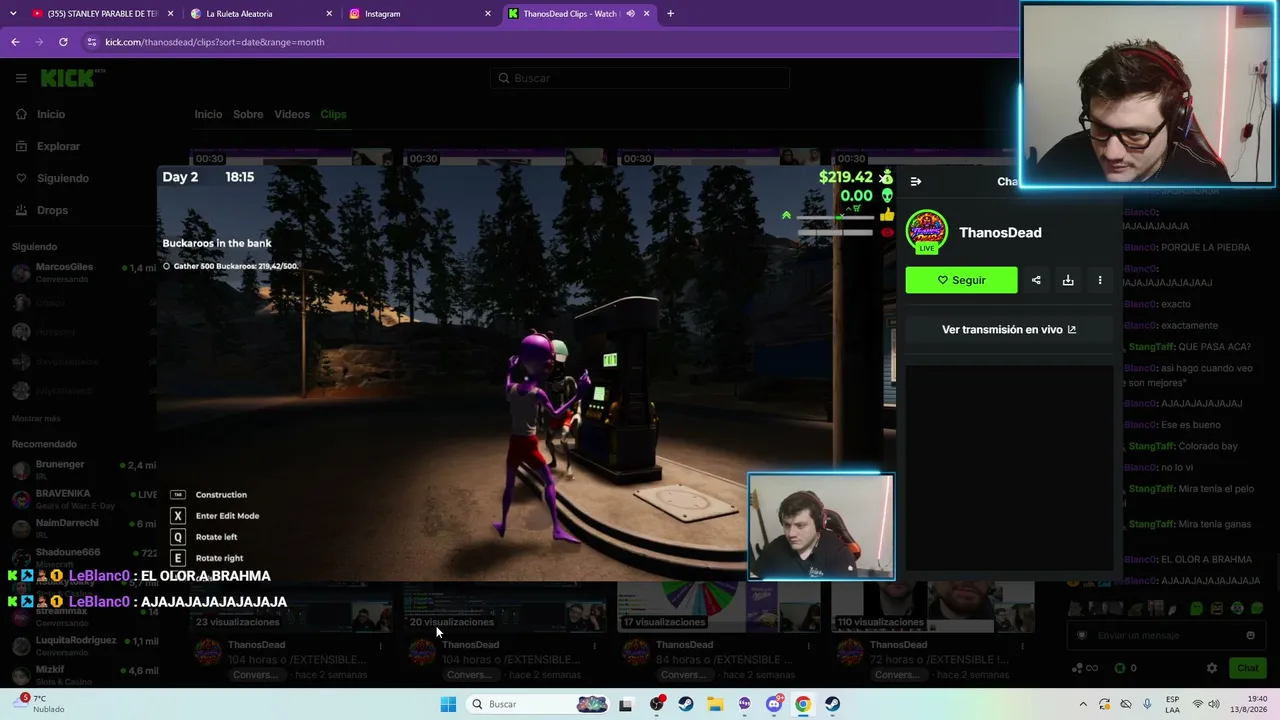The image size is (1280, 720).
Task: Click the site info icon in address bar
Action: pos(92,42)
